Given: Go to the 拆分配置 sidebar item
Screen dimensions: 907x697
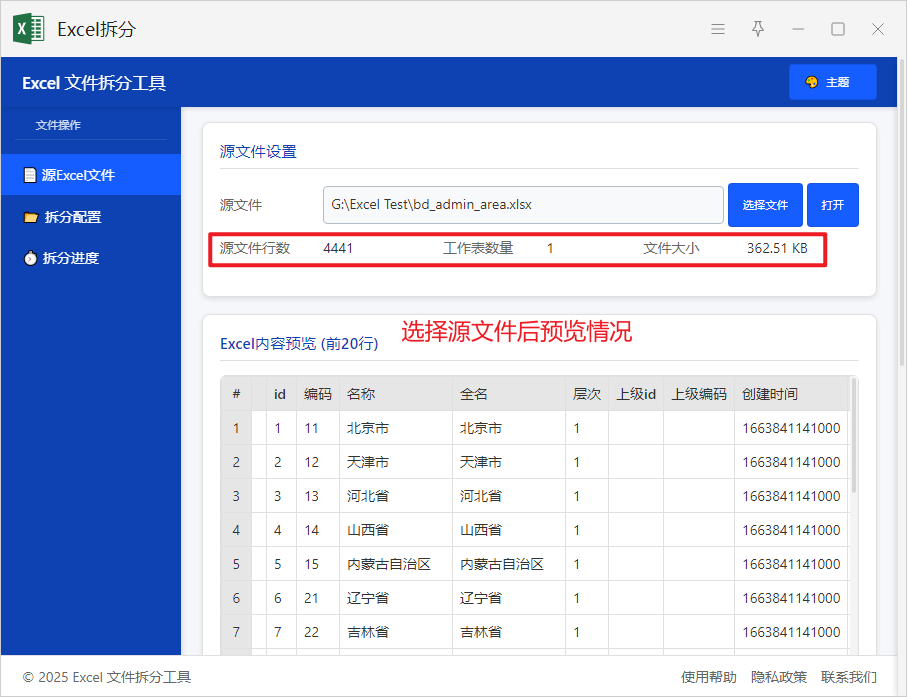Looking at the screenshot, I should click(91, 217).
